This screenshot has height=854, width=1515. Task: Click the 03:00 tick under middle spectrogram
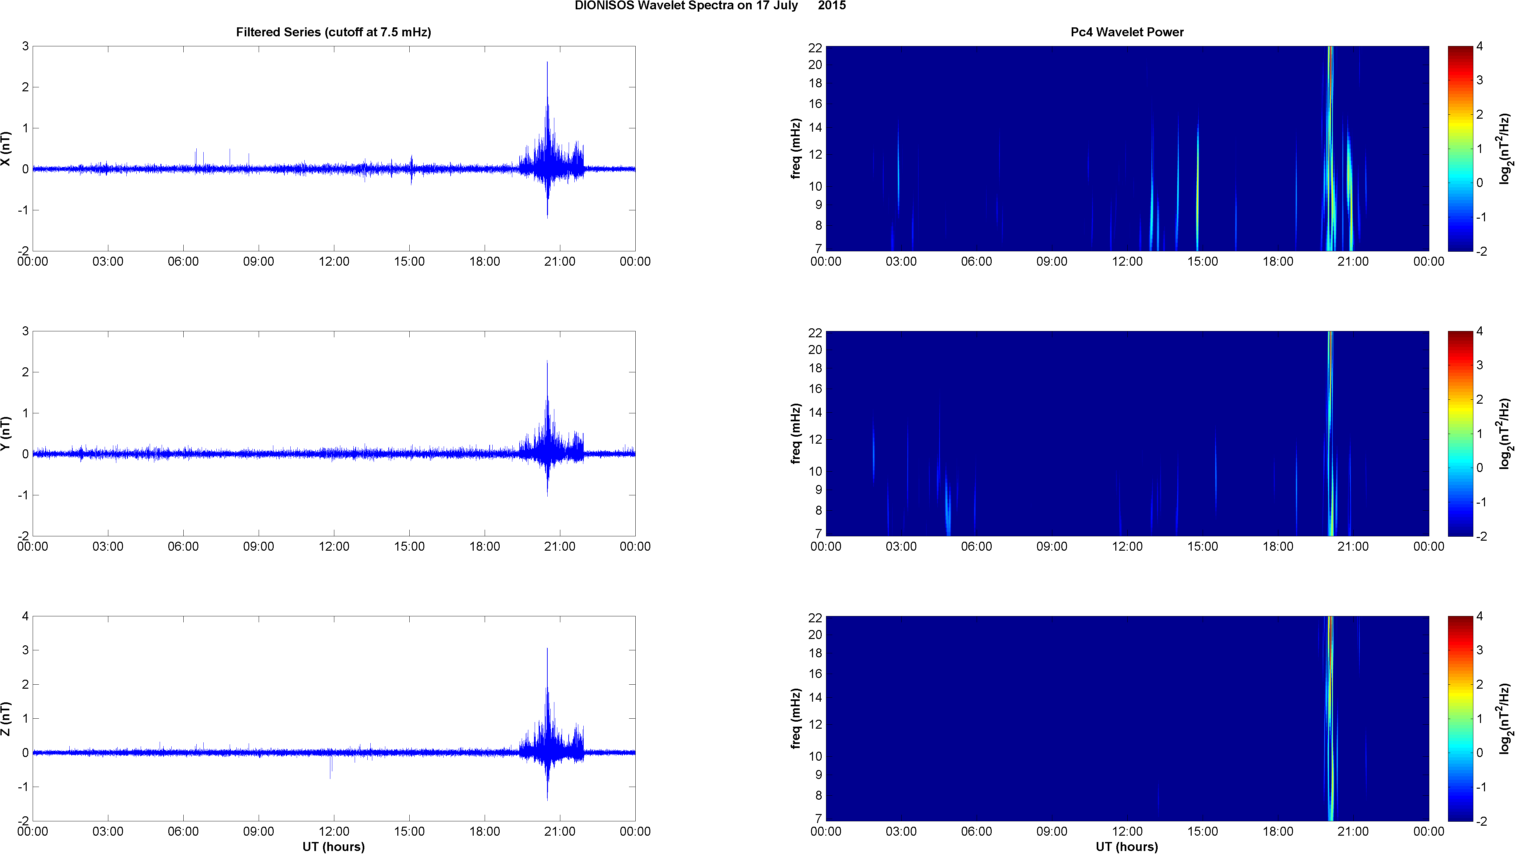click(x=901, y=547)
